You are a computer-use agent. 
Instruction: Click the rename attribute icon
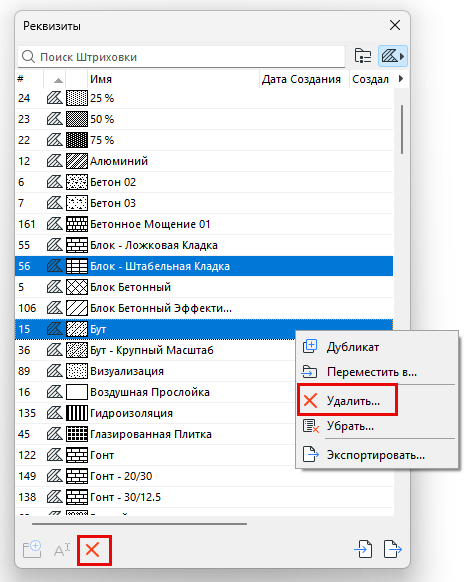pyautogui.click(x=62, y=550)
